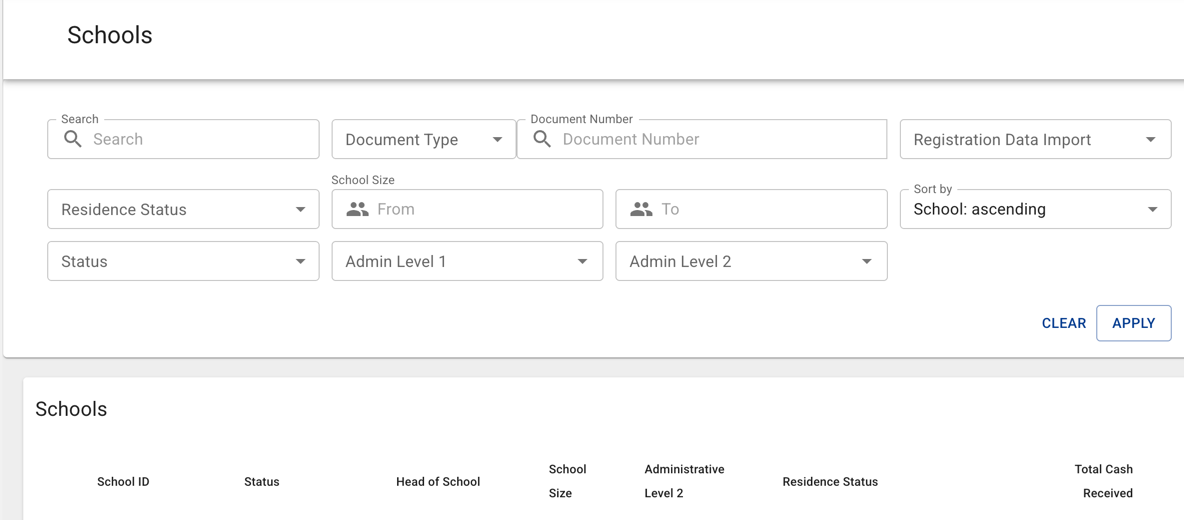Screen dimensions: 1184x520
Task: Click CLEAR to reset filters
Action: coord(1063,323)
